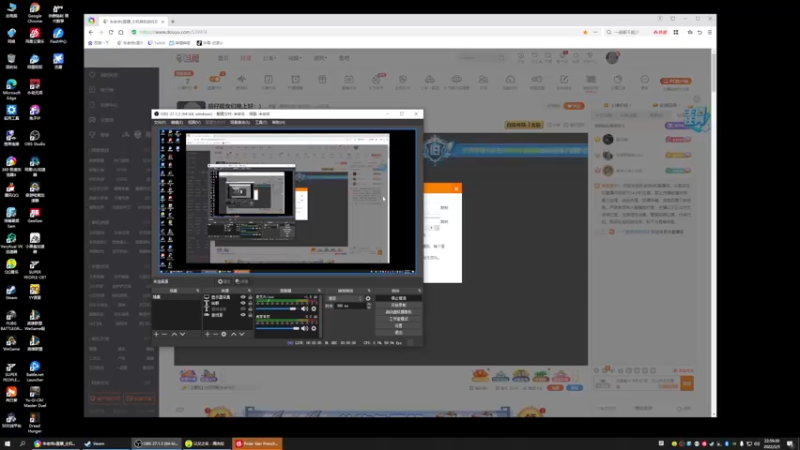Start the virtual camera in OBS
Viewport: 800px width, 450px height.
(398, 312)
